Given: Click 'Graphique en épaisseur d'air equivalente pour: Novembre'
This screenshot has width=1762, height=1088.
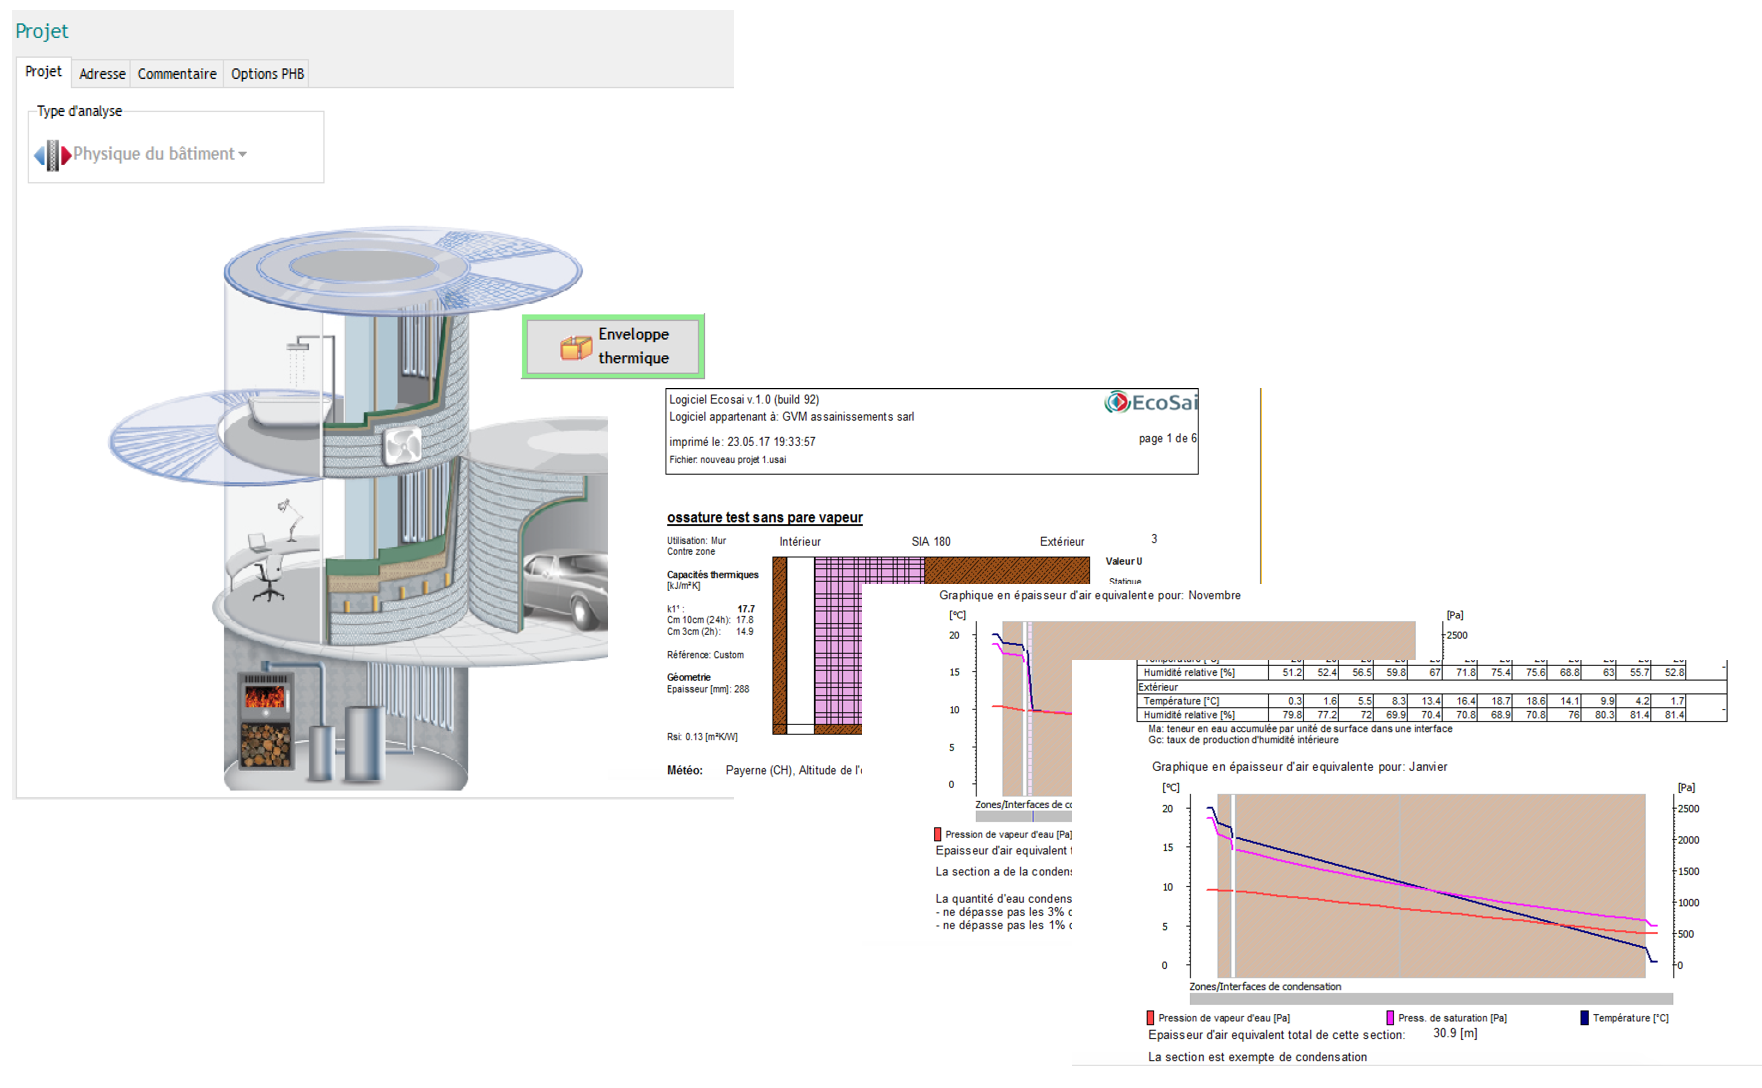Looking at the screenshot, I should 1090,595.
